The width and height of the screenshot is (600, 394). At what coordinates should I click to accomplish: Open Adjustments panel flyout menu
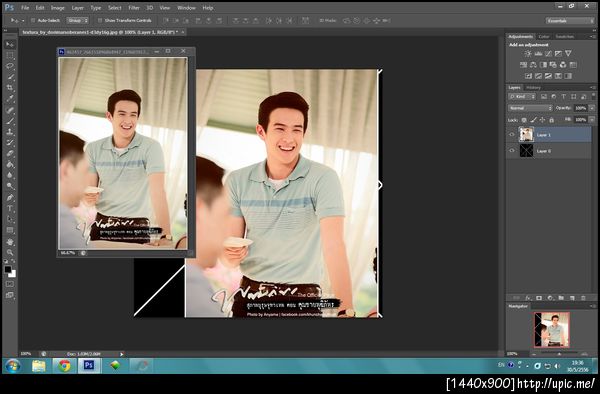(593, 37)
